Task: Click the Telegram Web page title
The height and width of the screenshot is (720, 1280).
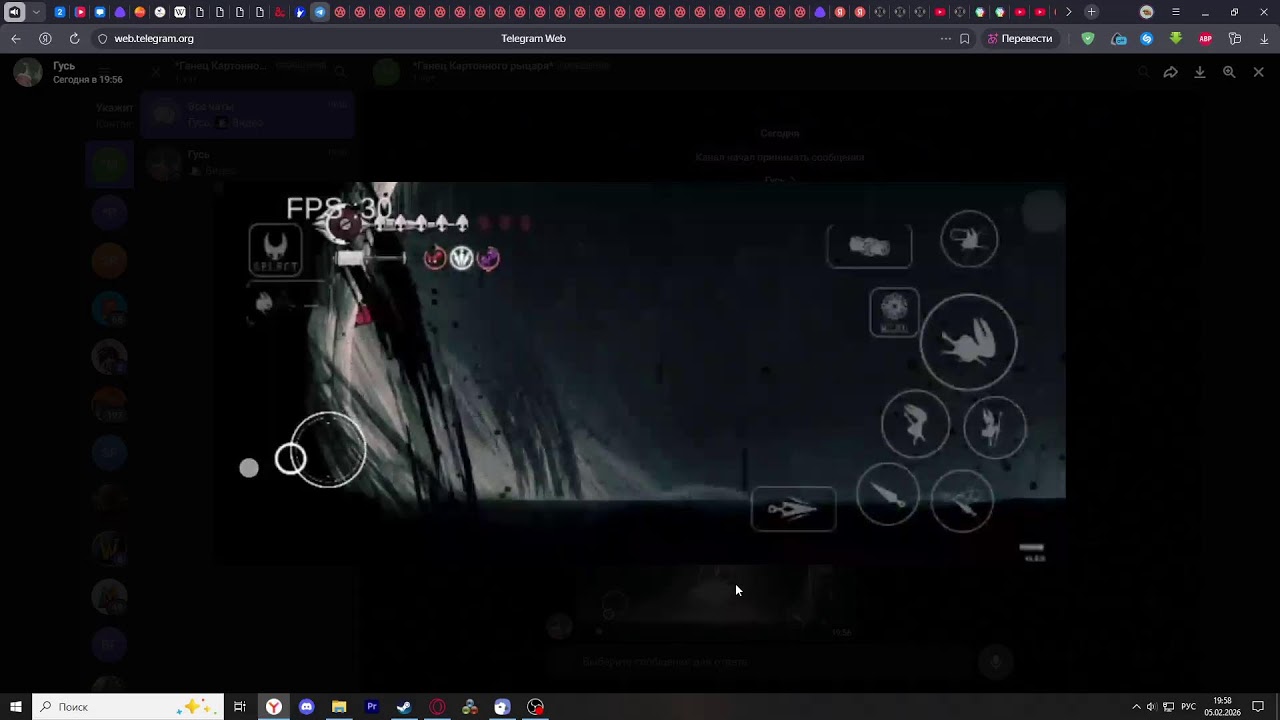Action: click(x=533, y=39)
